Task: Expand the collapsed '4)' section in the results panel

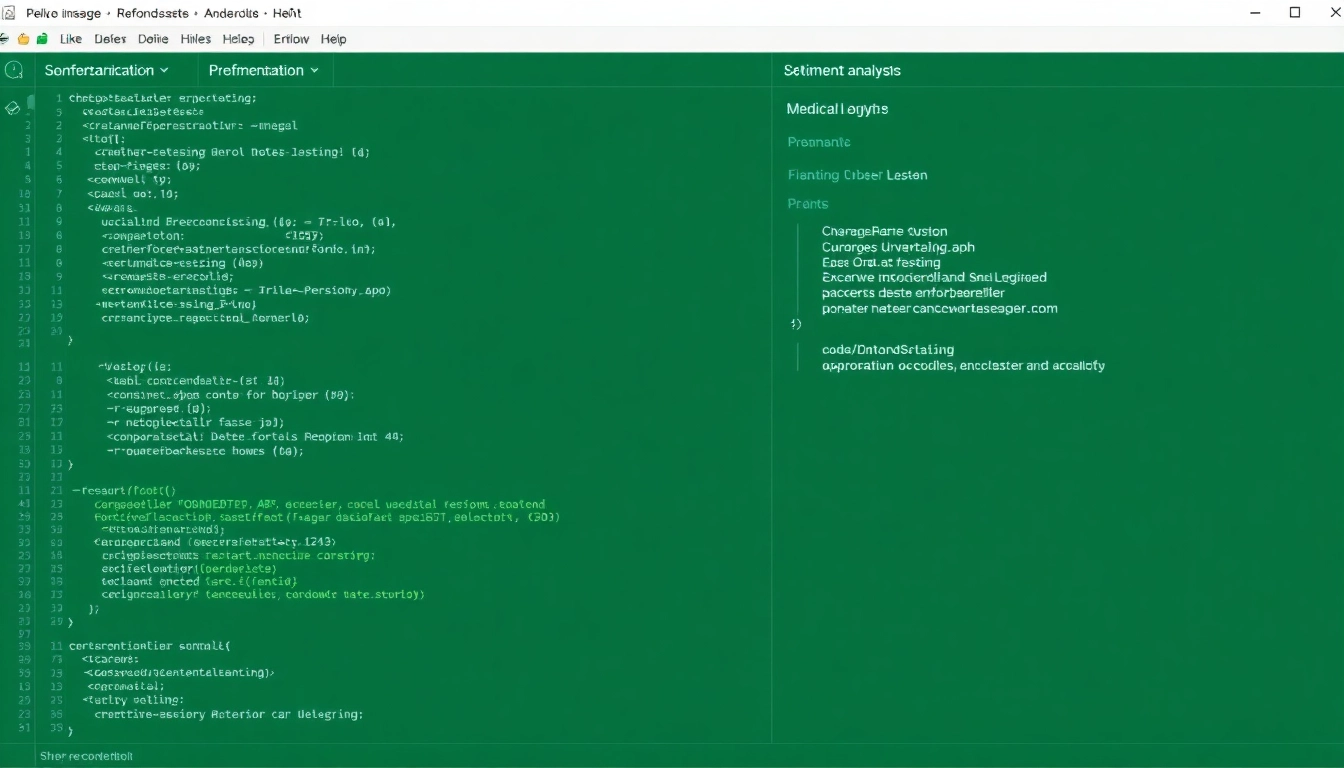Action: [x=796, y=324]
